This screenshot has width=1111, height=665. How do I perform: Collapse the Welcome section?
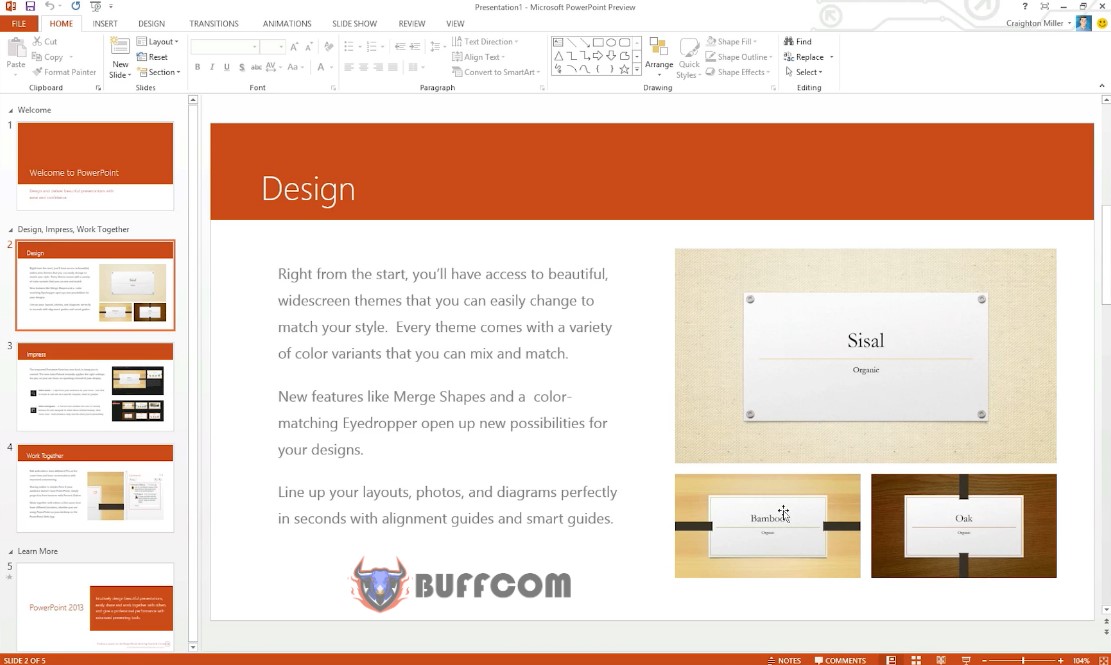11,110
